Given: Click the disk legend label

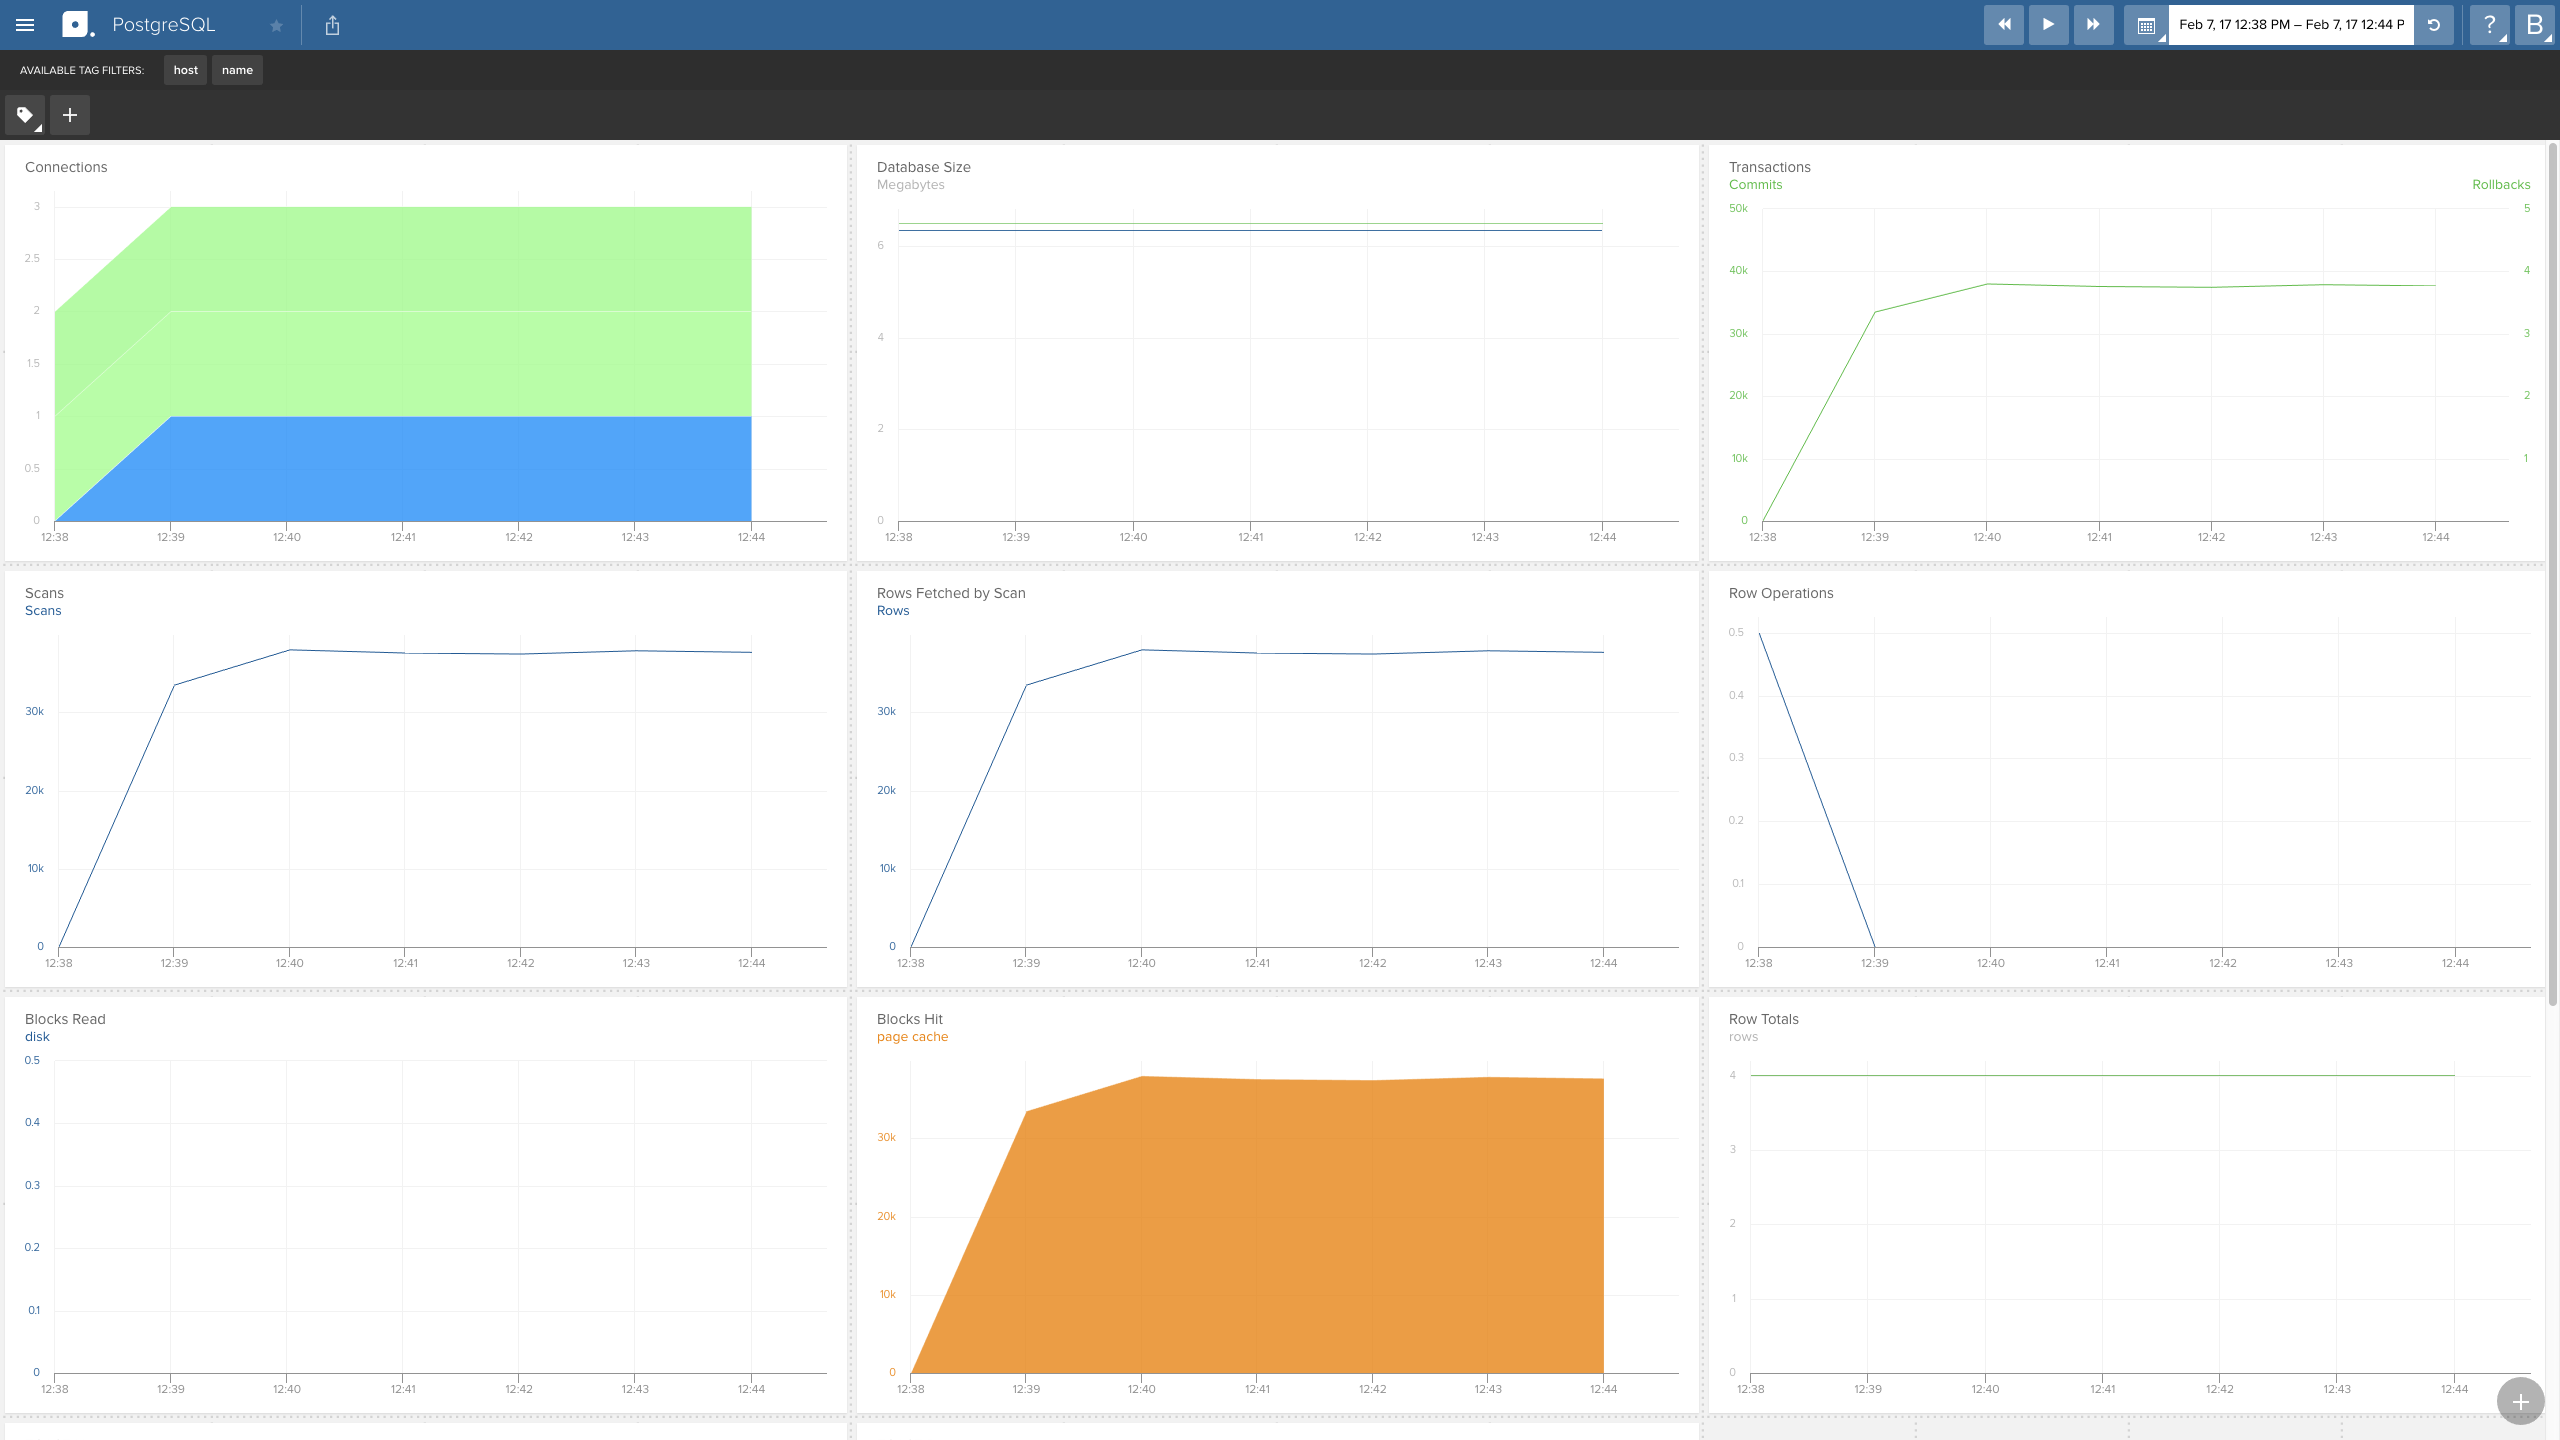Looking at the screenshot, I should pos(37,1037).
